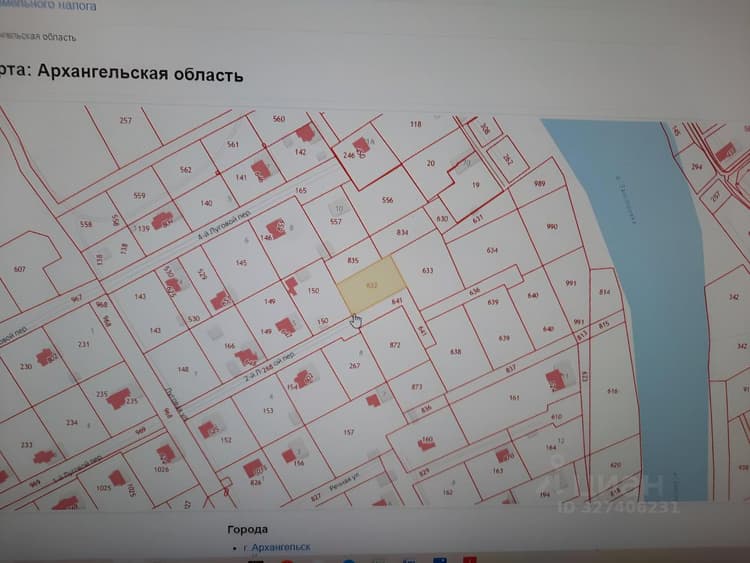This screenshot has height=563, width=750.
Task: Click the 4-й Луговой пер. street label
Action: point(225,227)
